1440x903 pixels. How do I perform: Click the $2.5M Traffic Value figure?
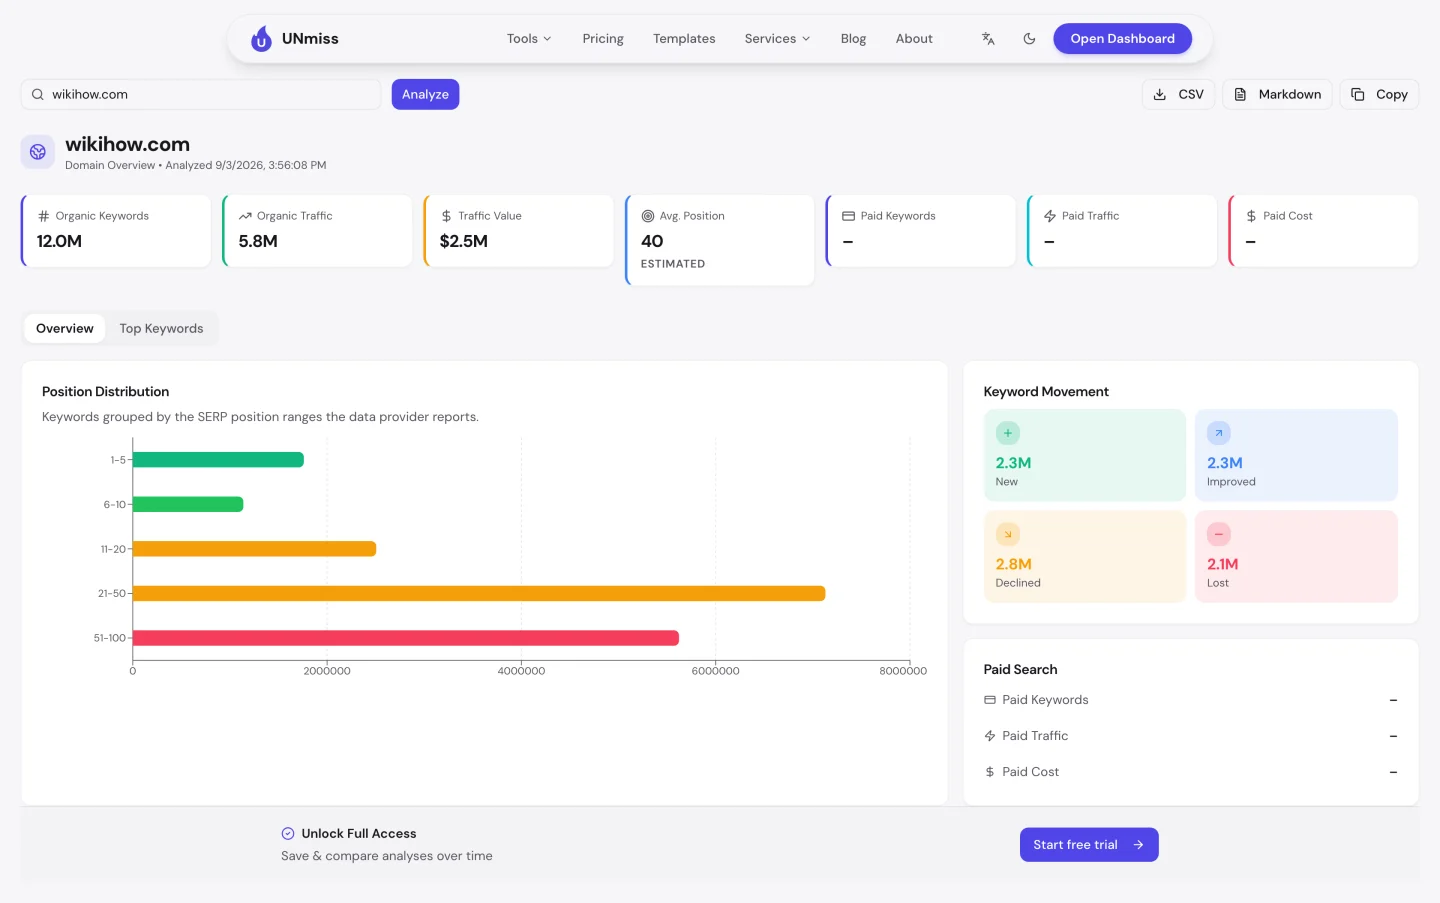pos(464,241)
